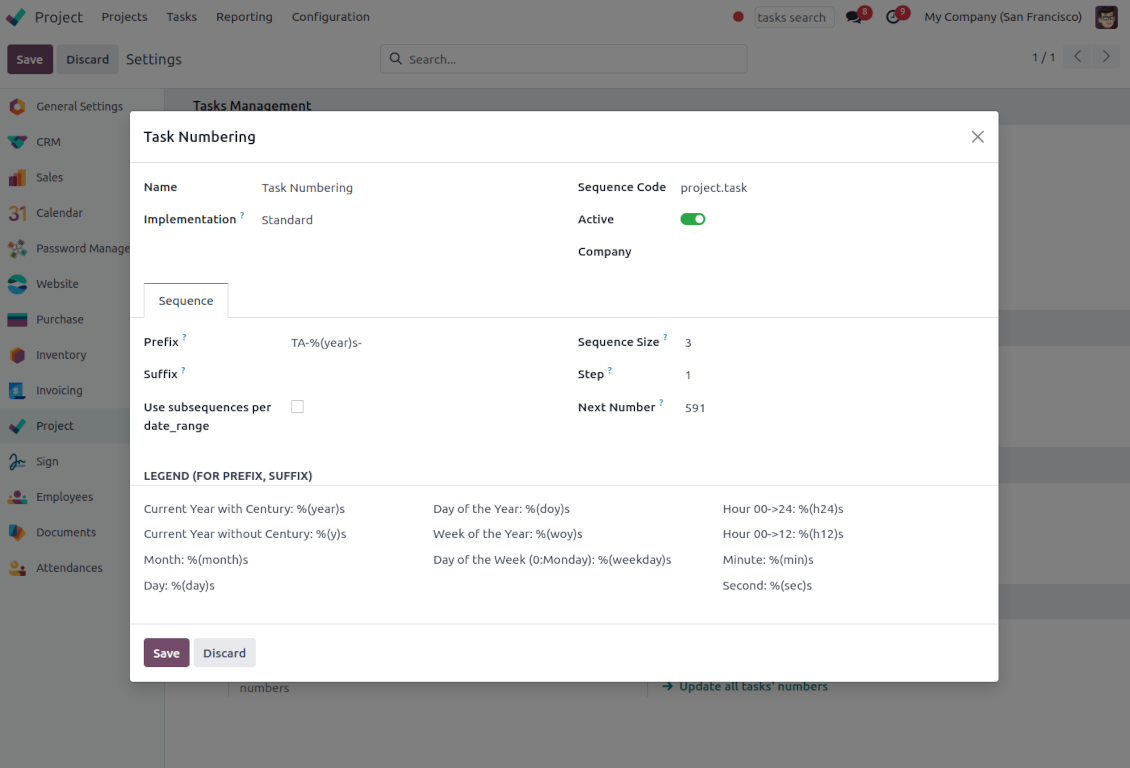1130x768 pixels.
Task: Click the Website module icon
Action: click(17, 284)
